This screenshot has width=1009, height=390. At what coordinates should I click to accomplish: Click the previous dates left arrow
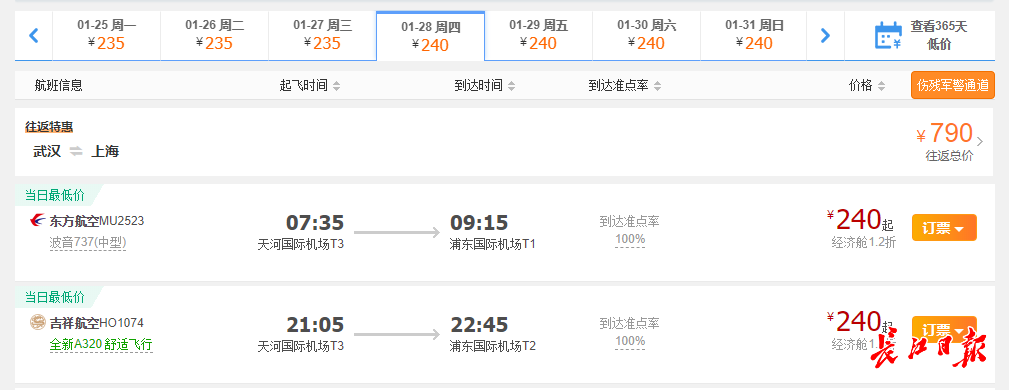[34, 35]
